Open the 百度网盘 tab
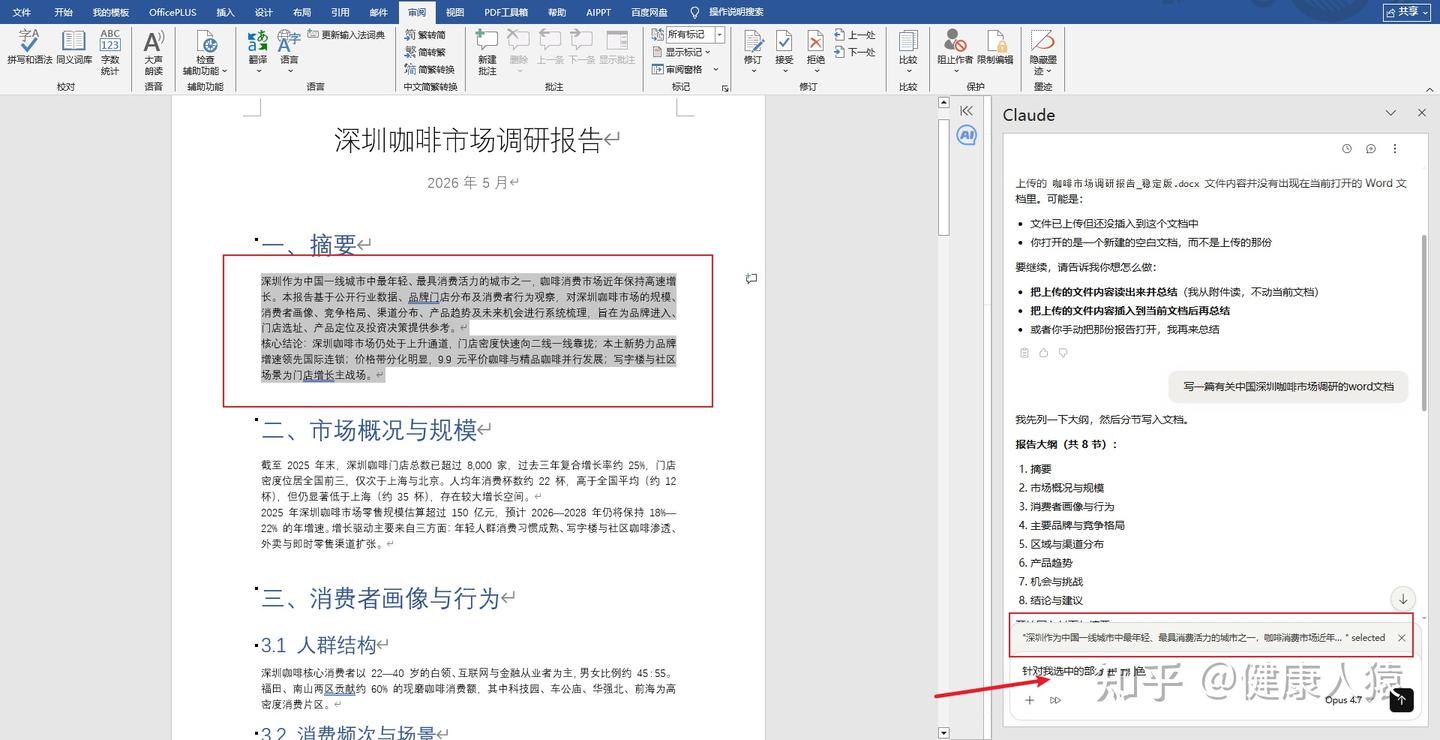Image resolution: width=1440 pixels, height=740 pixels. click(649, 12)
